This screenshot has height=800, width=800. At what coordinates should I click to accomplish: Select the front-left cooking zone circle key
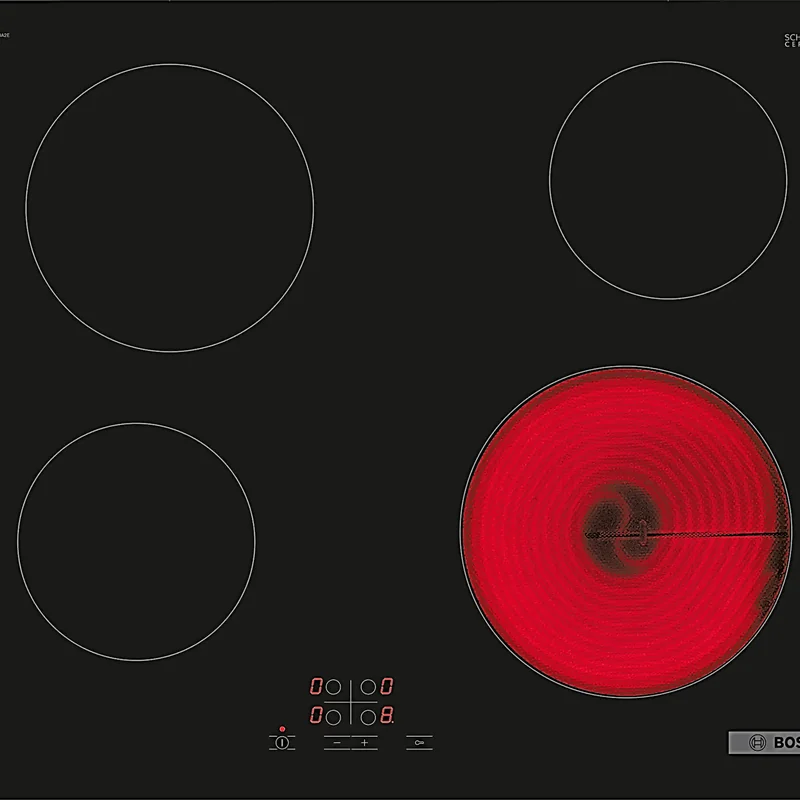[333, 717]
